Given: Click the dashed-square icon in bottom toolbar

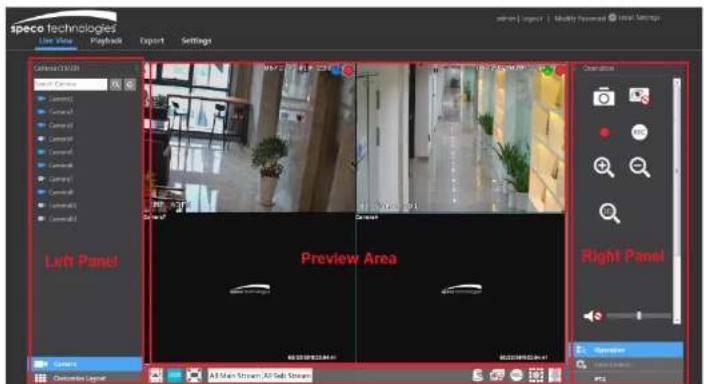Looking at the screenshot, I should tap(536, 375).
